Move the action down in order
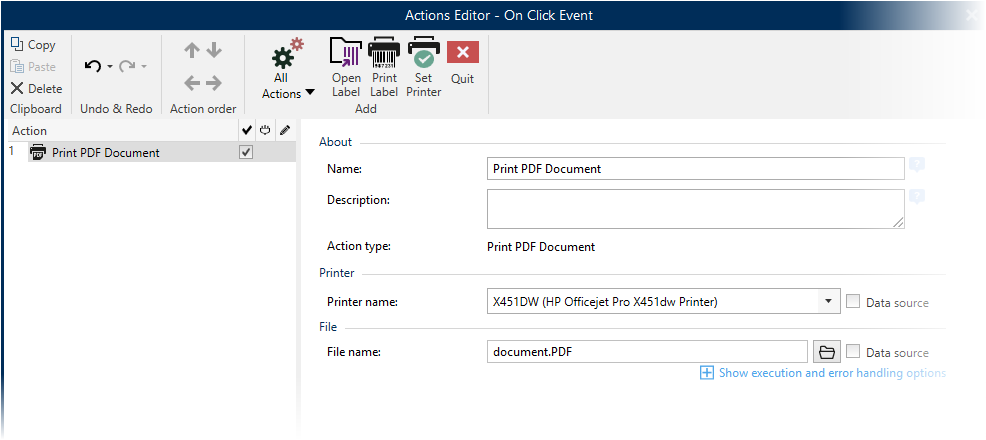The height and width of the screenshot is (440, 986). tap(214, 50)
